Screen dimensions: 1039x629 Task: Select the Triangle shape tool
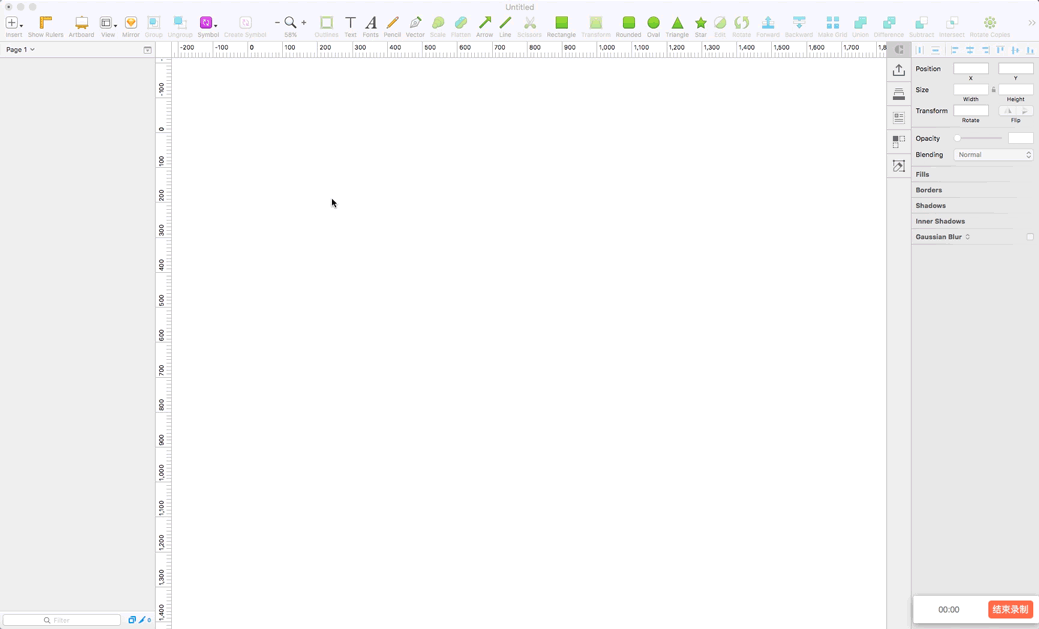[677, 23]
